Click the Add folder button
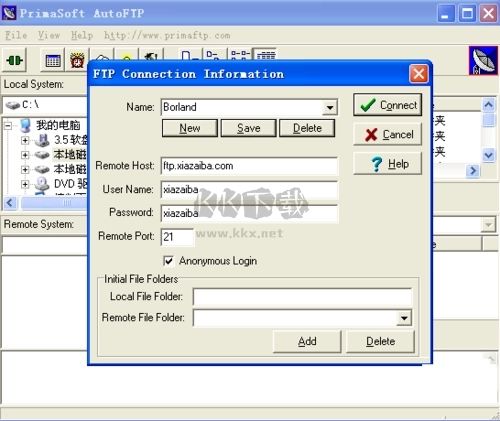The height and width of the screenshot is (421, 500). 307,341
